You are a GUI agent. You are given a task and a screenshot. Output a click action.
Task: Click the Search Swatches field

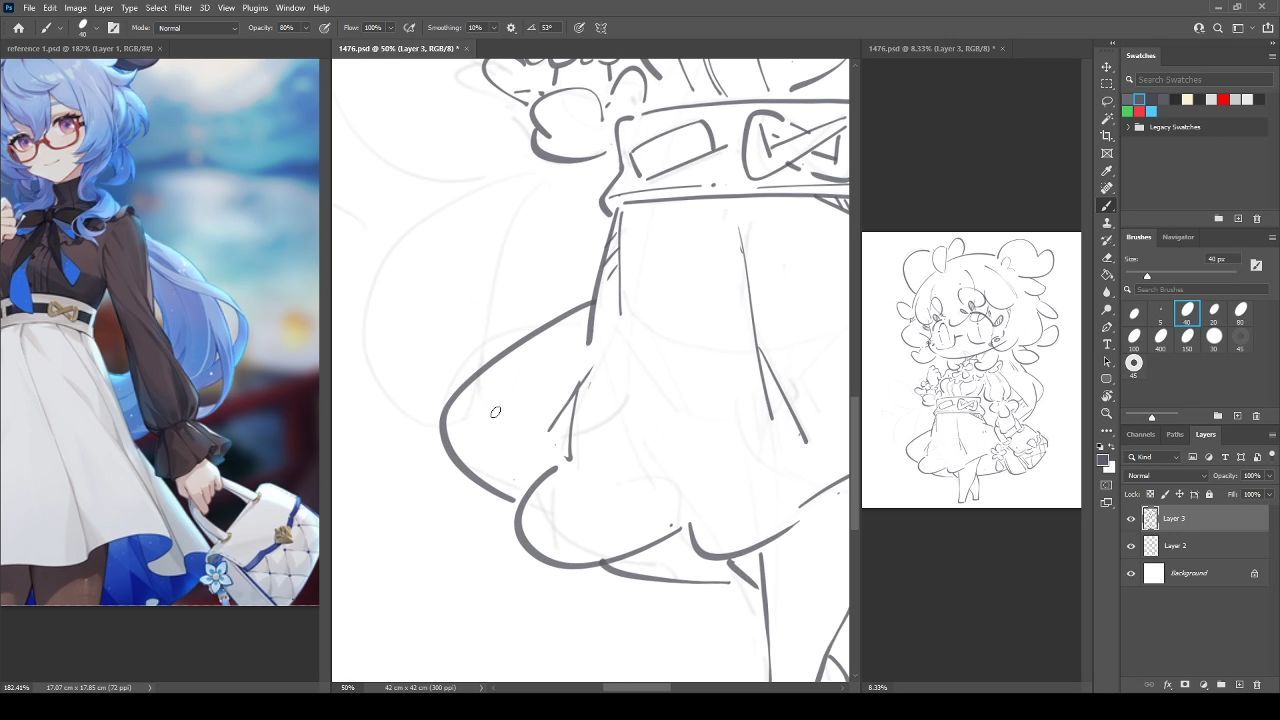click(1202, 79)
